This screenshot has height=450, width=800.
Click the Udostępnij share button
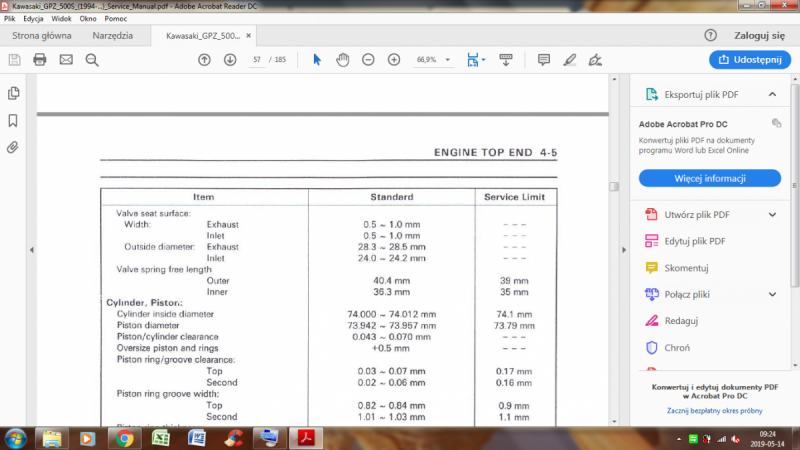749,60
